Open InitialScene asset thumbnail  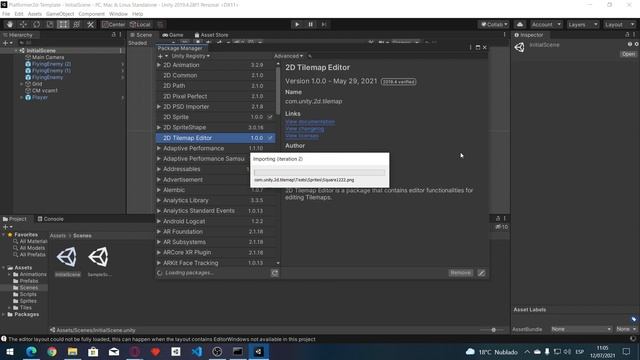(67, 257)
